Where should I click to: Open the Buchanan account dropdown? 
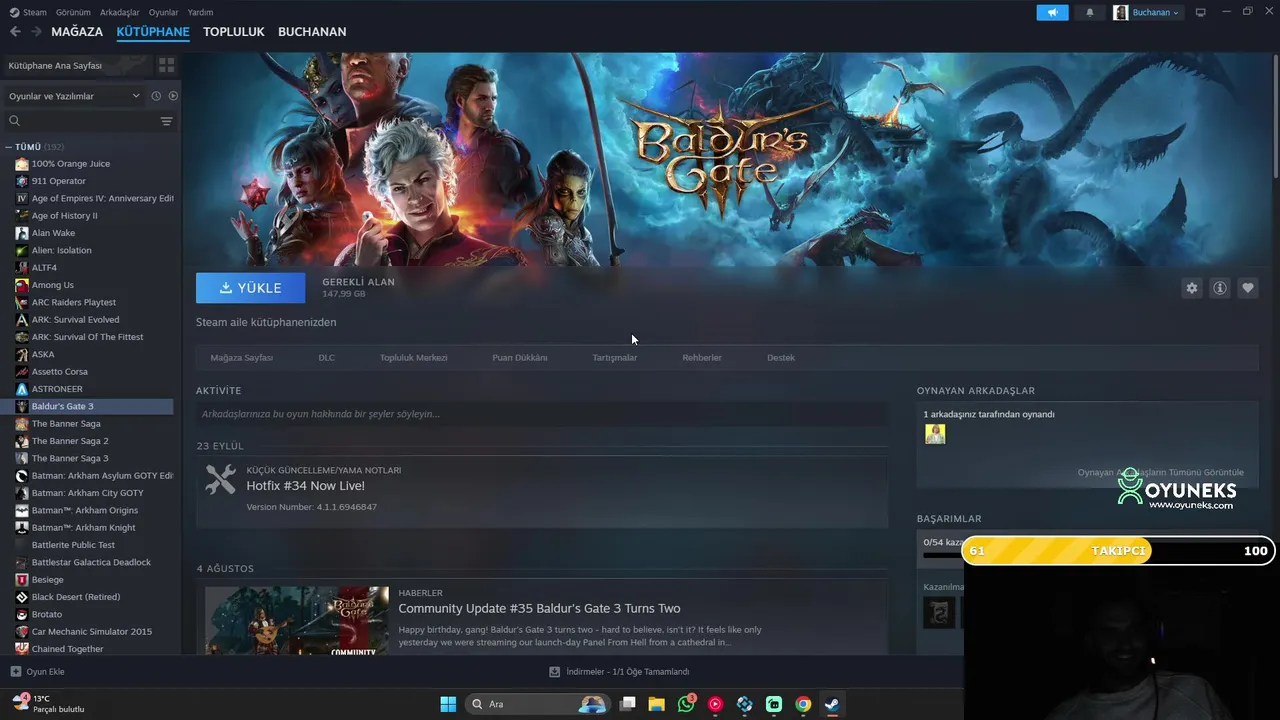click(x=1146, y=12)
